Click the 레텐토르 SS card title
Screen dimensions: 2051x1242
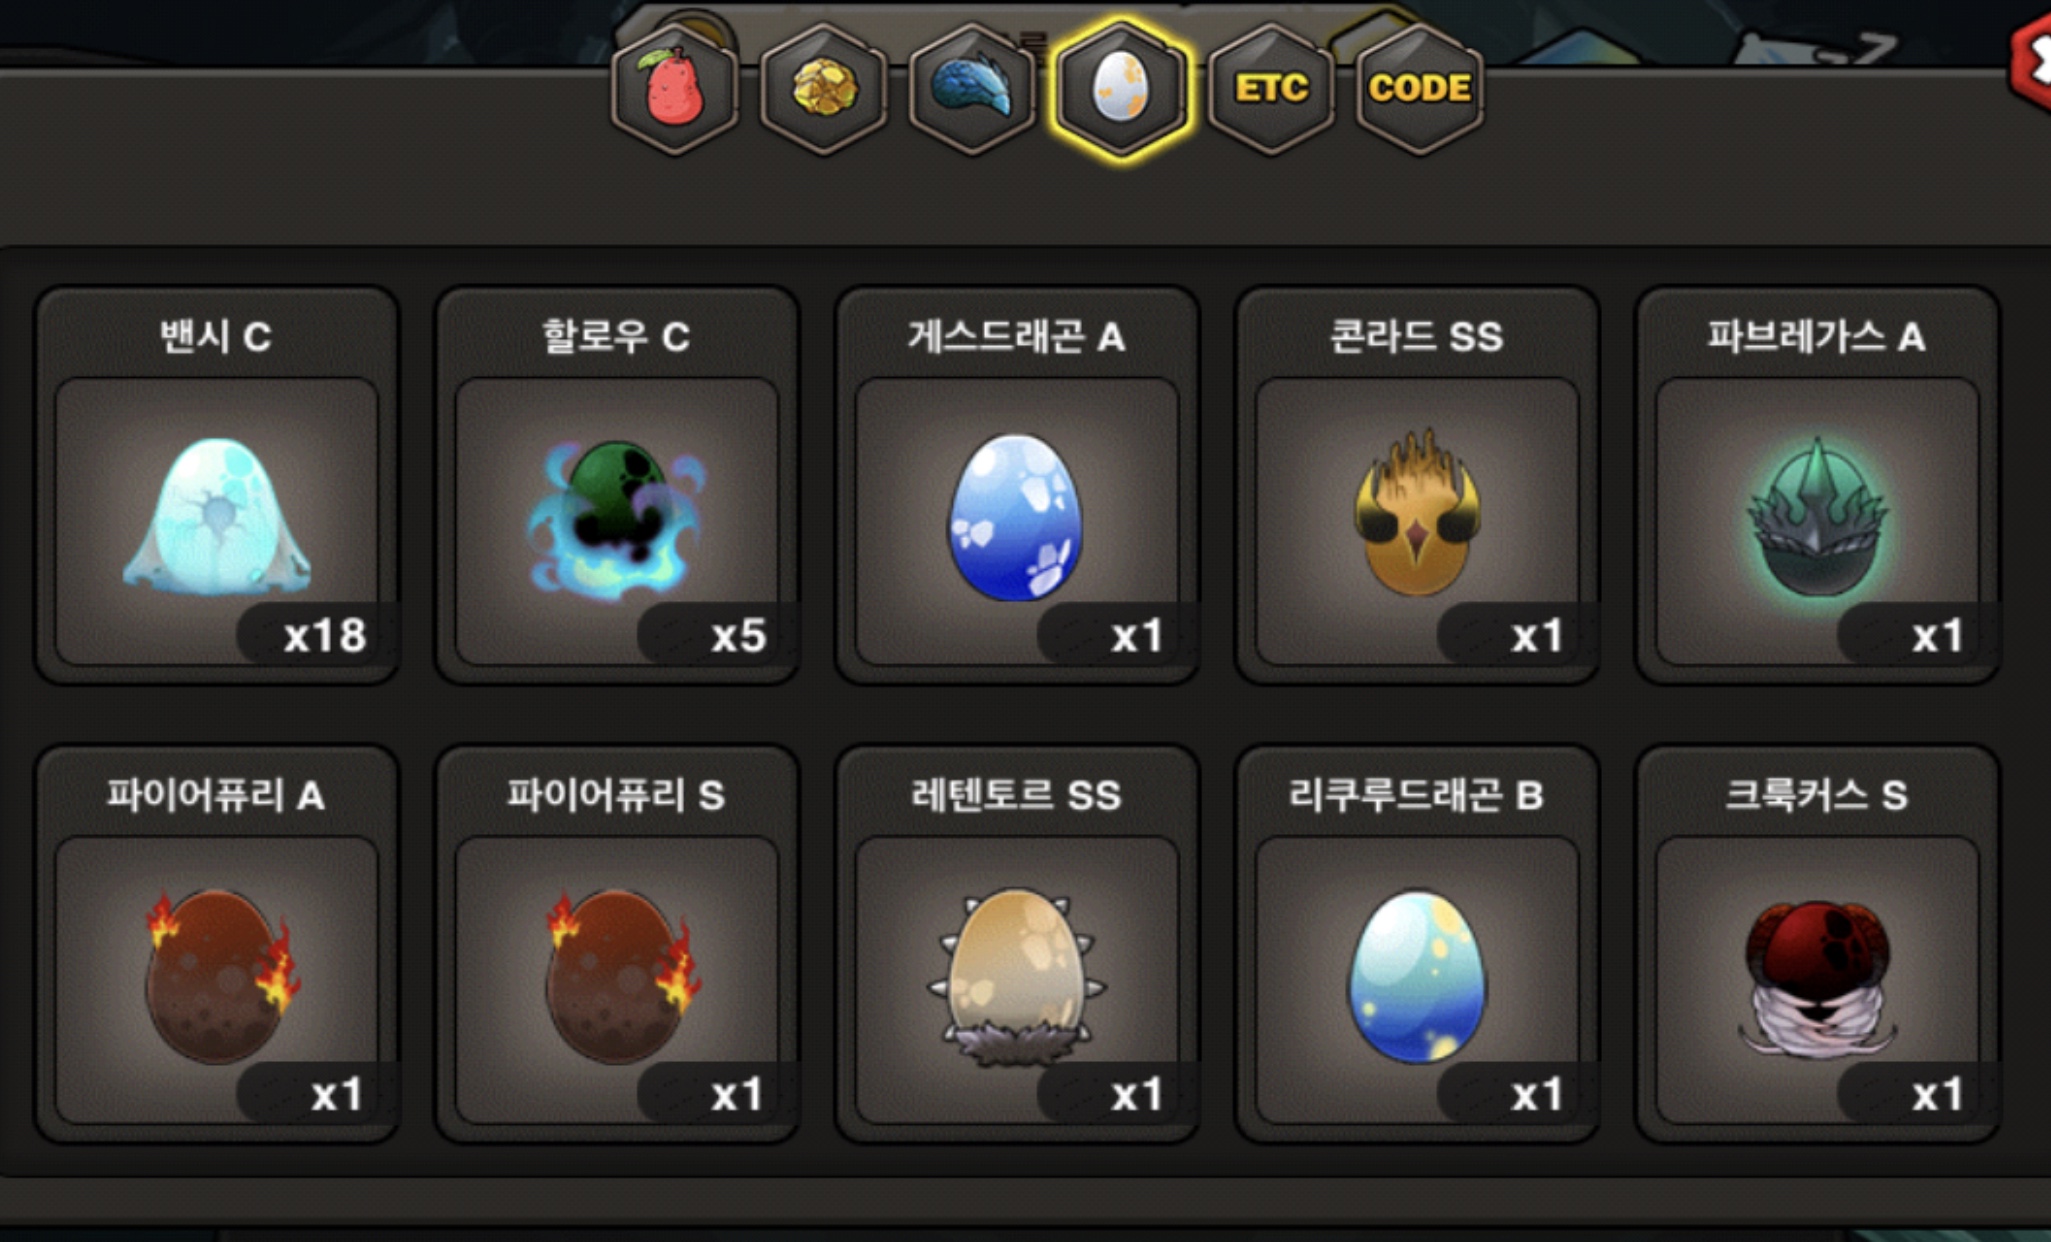click(1017, 796)
